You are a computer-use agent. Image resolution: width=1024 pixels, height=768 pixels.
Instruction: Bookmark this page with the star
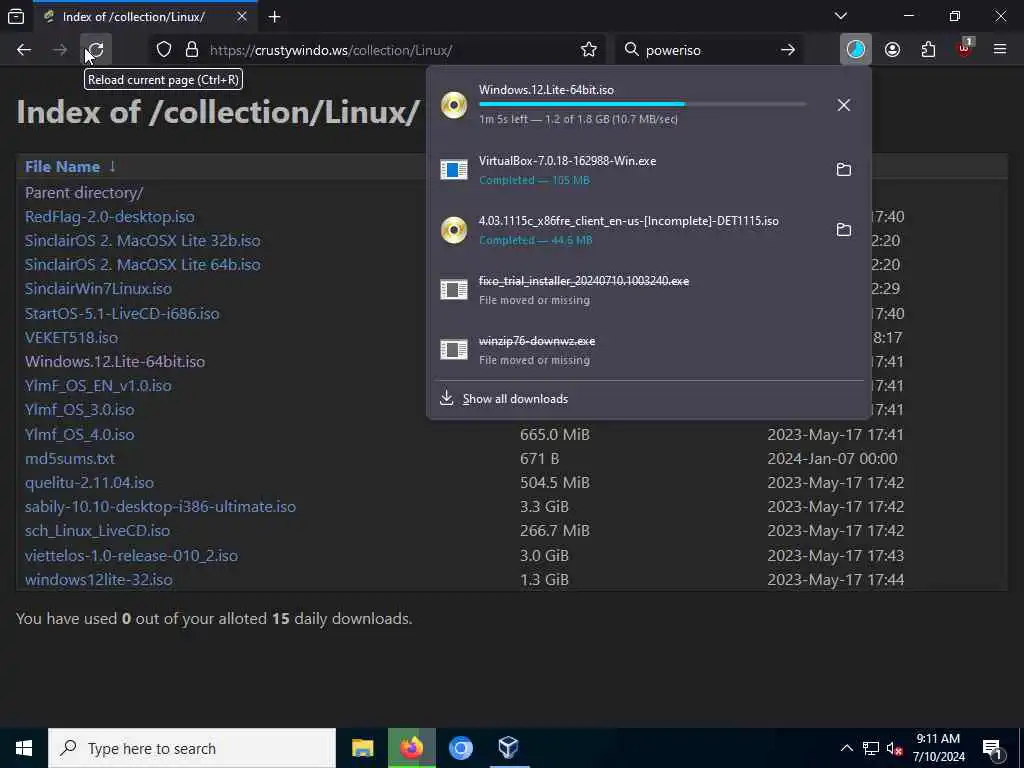pos(588,50)
